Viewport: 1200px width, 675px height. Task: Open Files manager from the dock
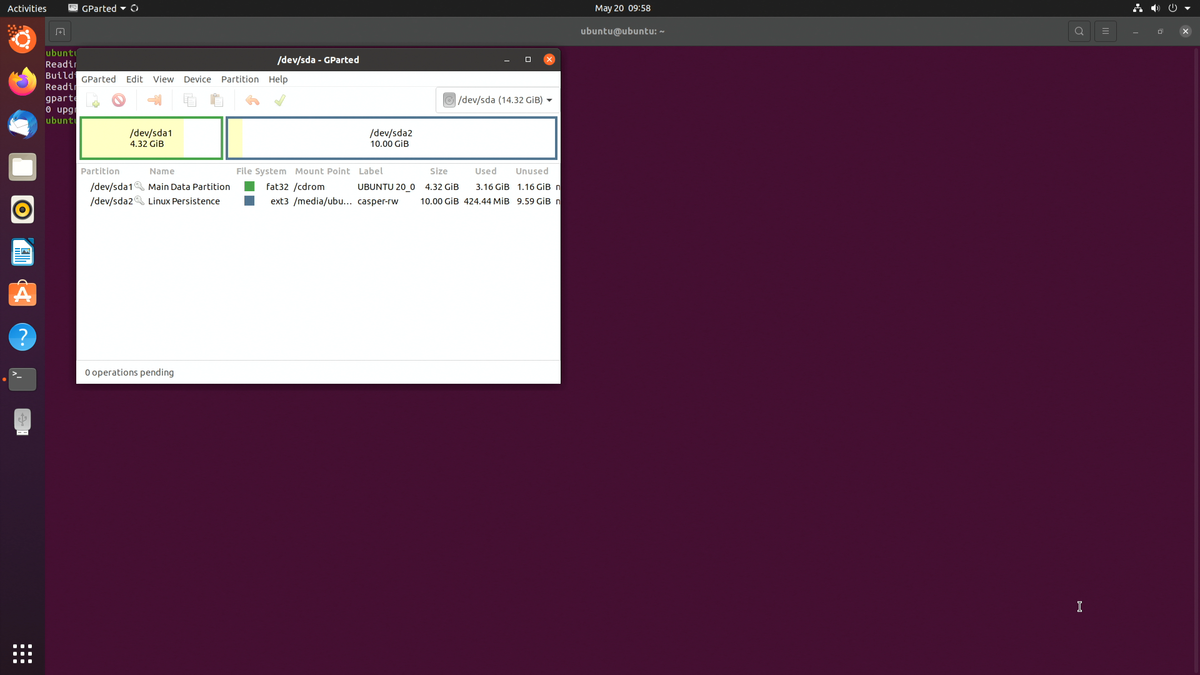[x=22, y=167]
